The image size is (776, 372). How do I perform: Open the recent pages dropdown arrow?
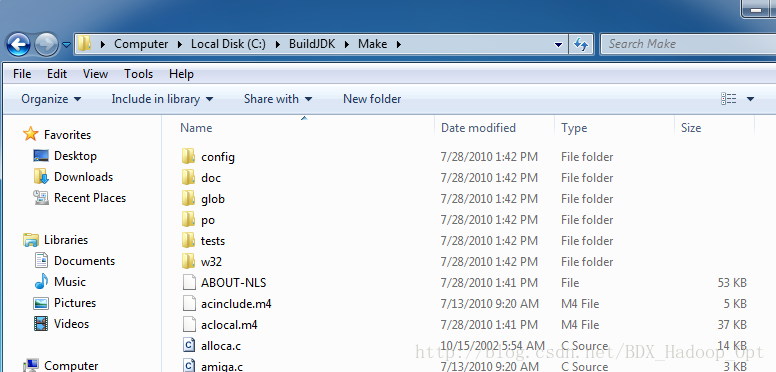click(66, 45)
